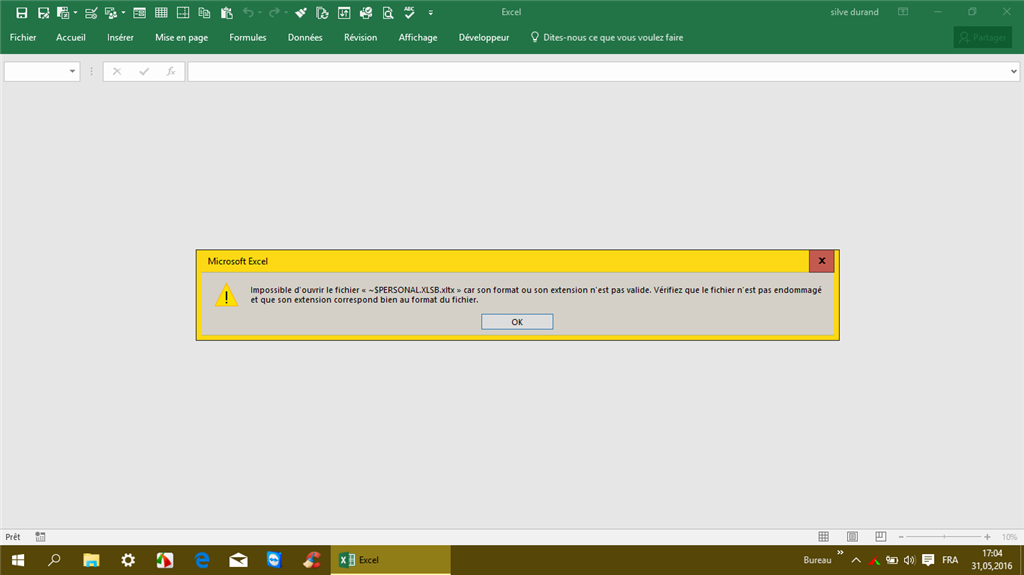Click the zoom slider in status bar

click(x=944, y=536)
